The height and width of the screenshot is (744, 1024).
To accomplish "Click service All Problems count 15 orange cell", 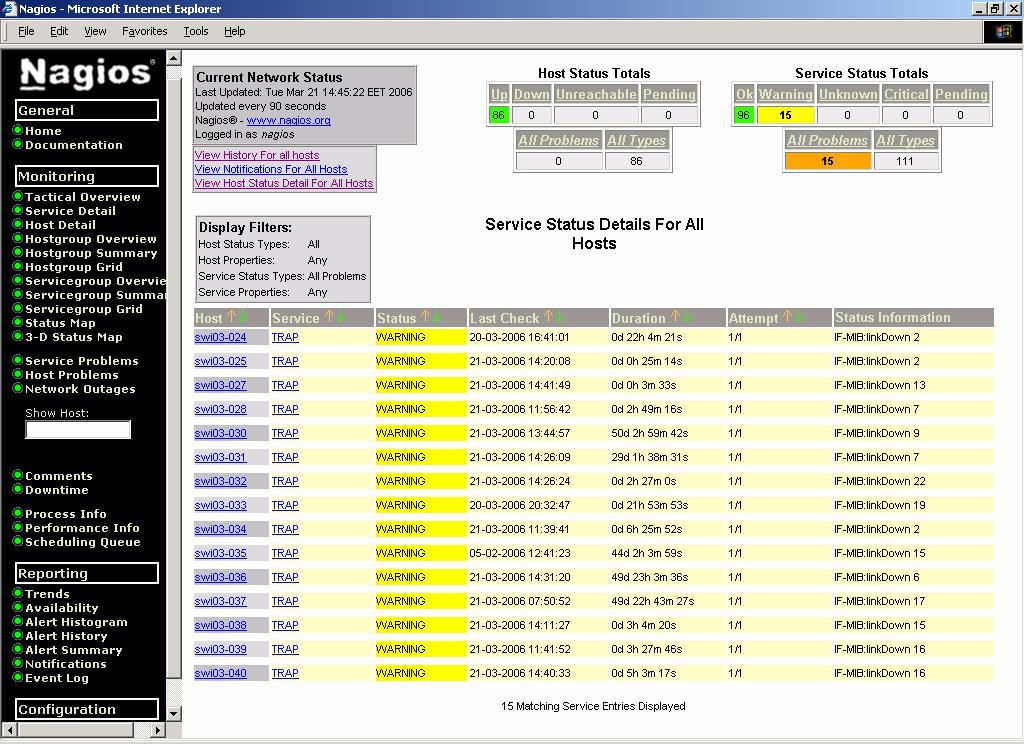I will coord(827,161).
